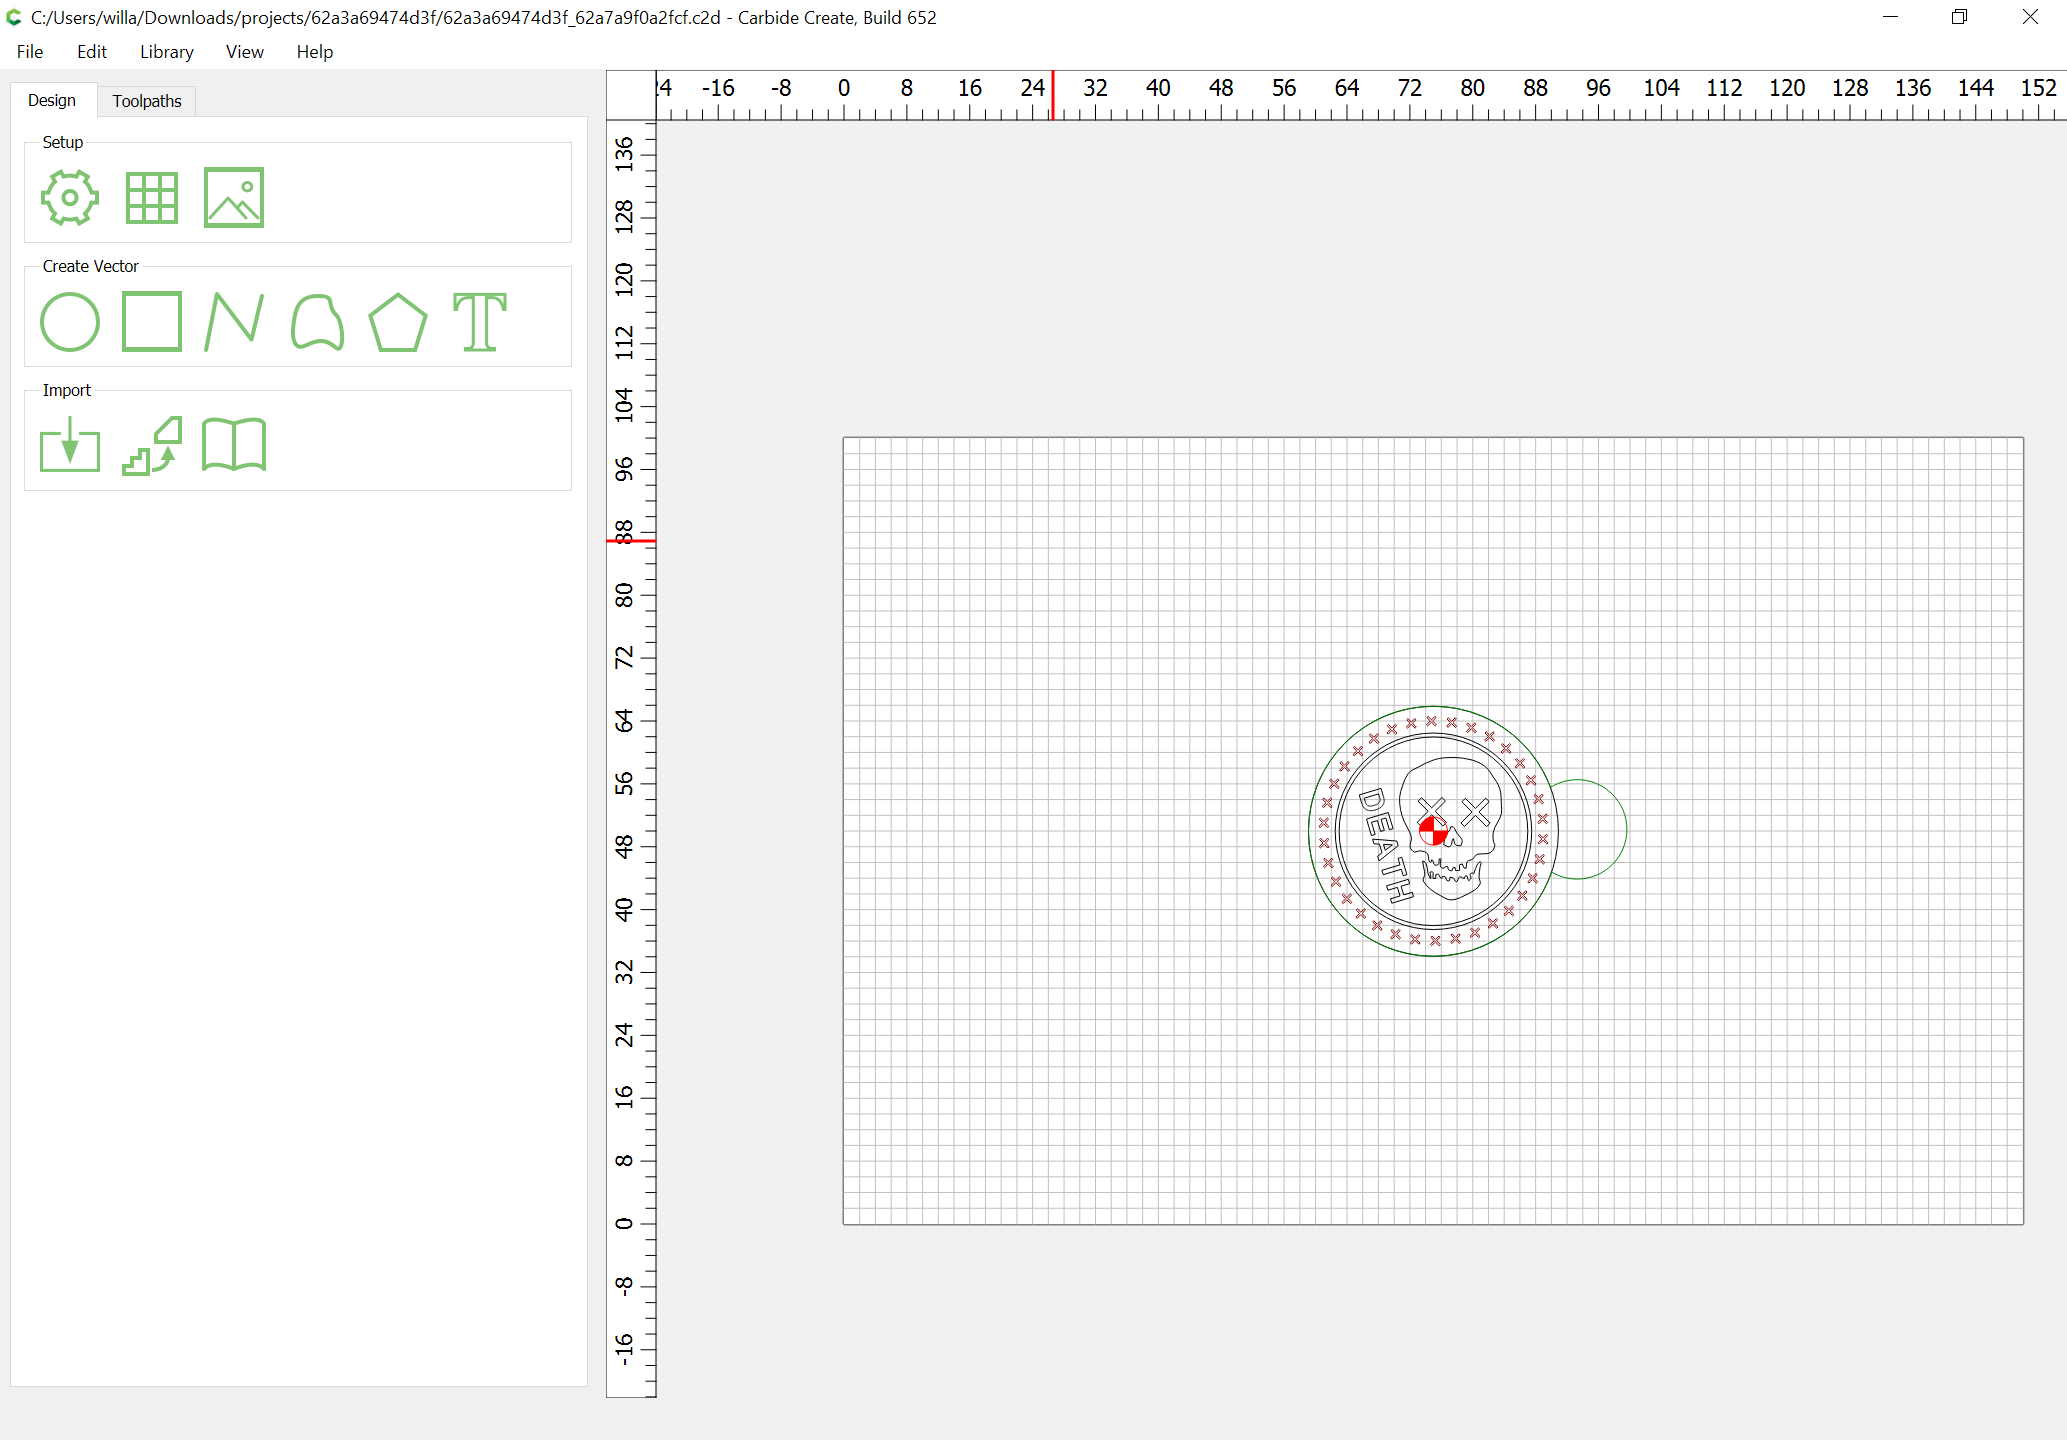Select the Text tool
The width and height of the screenshot is (2067, 1440).
[480, 322]
